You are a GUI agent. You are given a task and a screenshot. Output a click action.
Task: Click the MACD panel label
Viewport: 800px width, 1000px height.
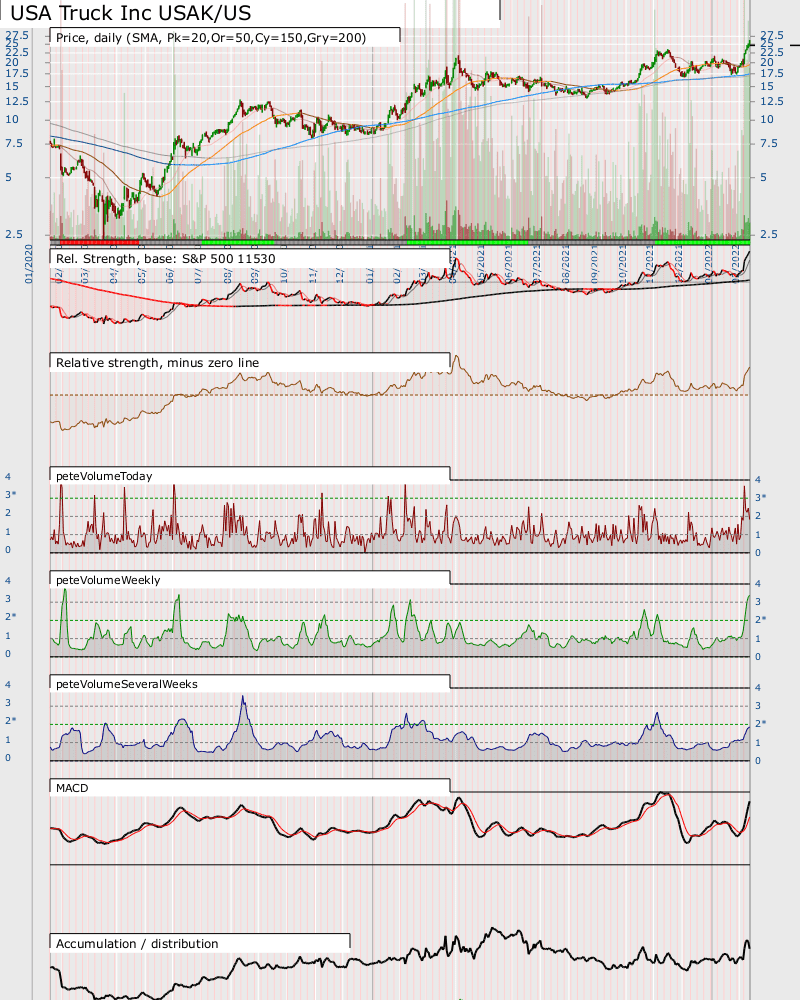click(x=72, y=788)
